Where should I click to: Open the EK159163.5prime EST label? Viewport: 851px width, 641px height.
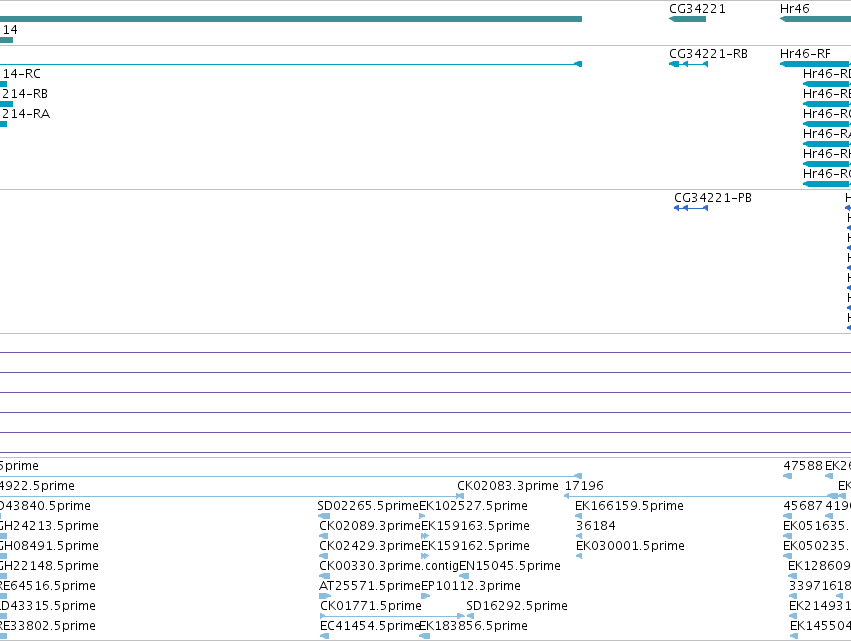pyautogui.click(x=475, y=526)
